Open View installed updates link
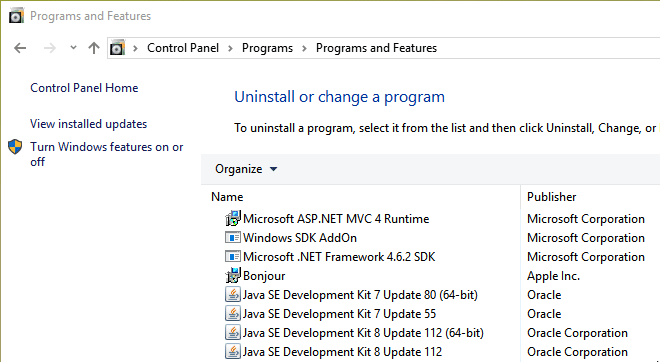 [x=88, y=124]
